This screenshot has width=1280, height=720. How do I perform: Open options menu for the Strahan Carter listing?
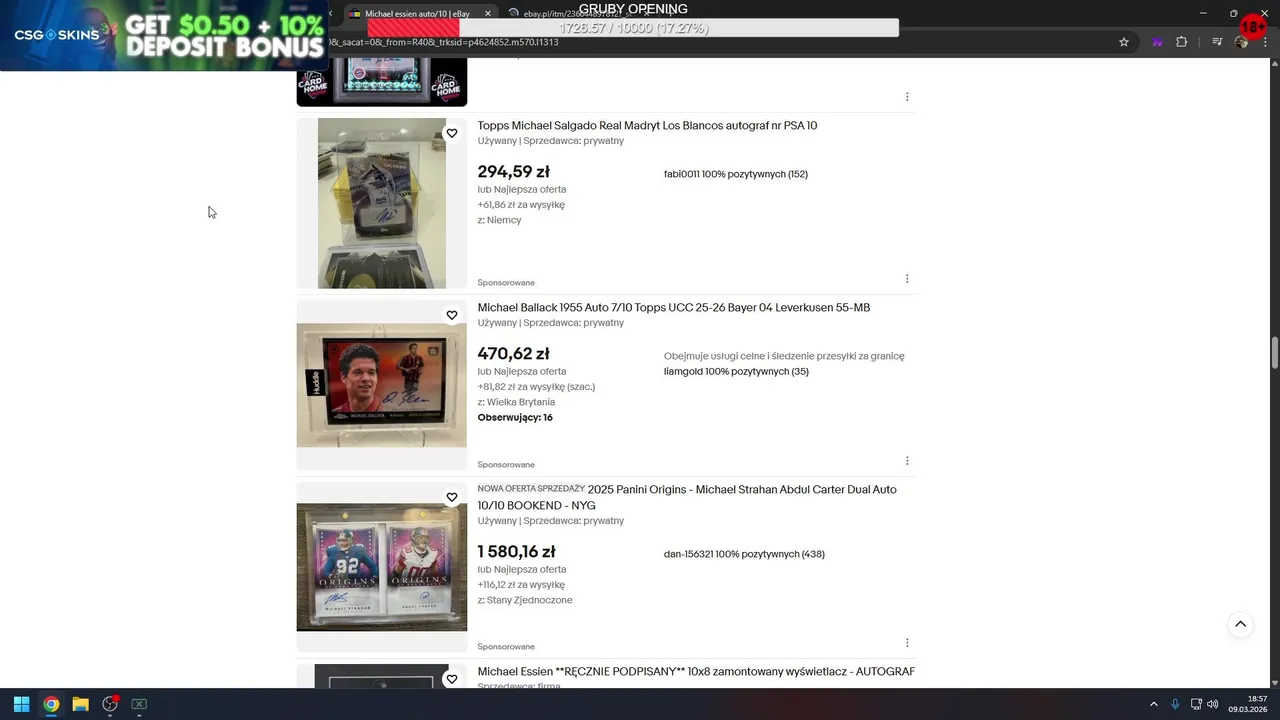pyautogui.click(x=907, y=643)
